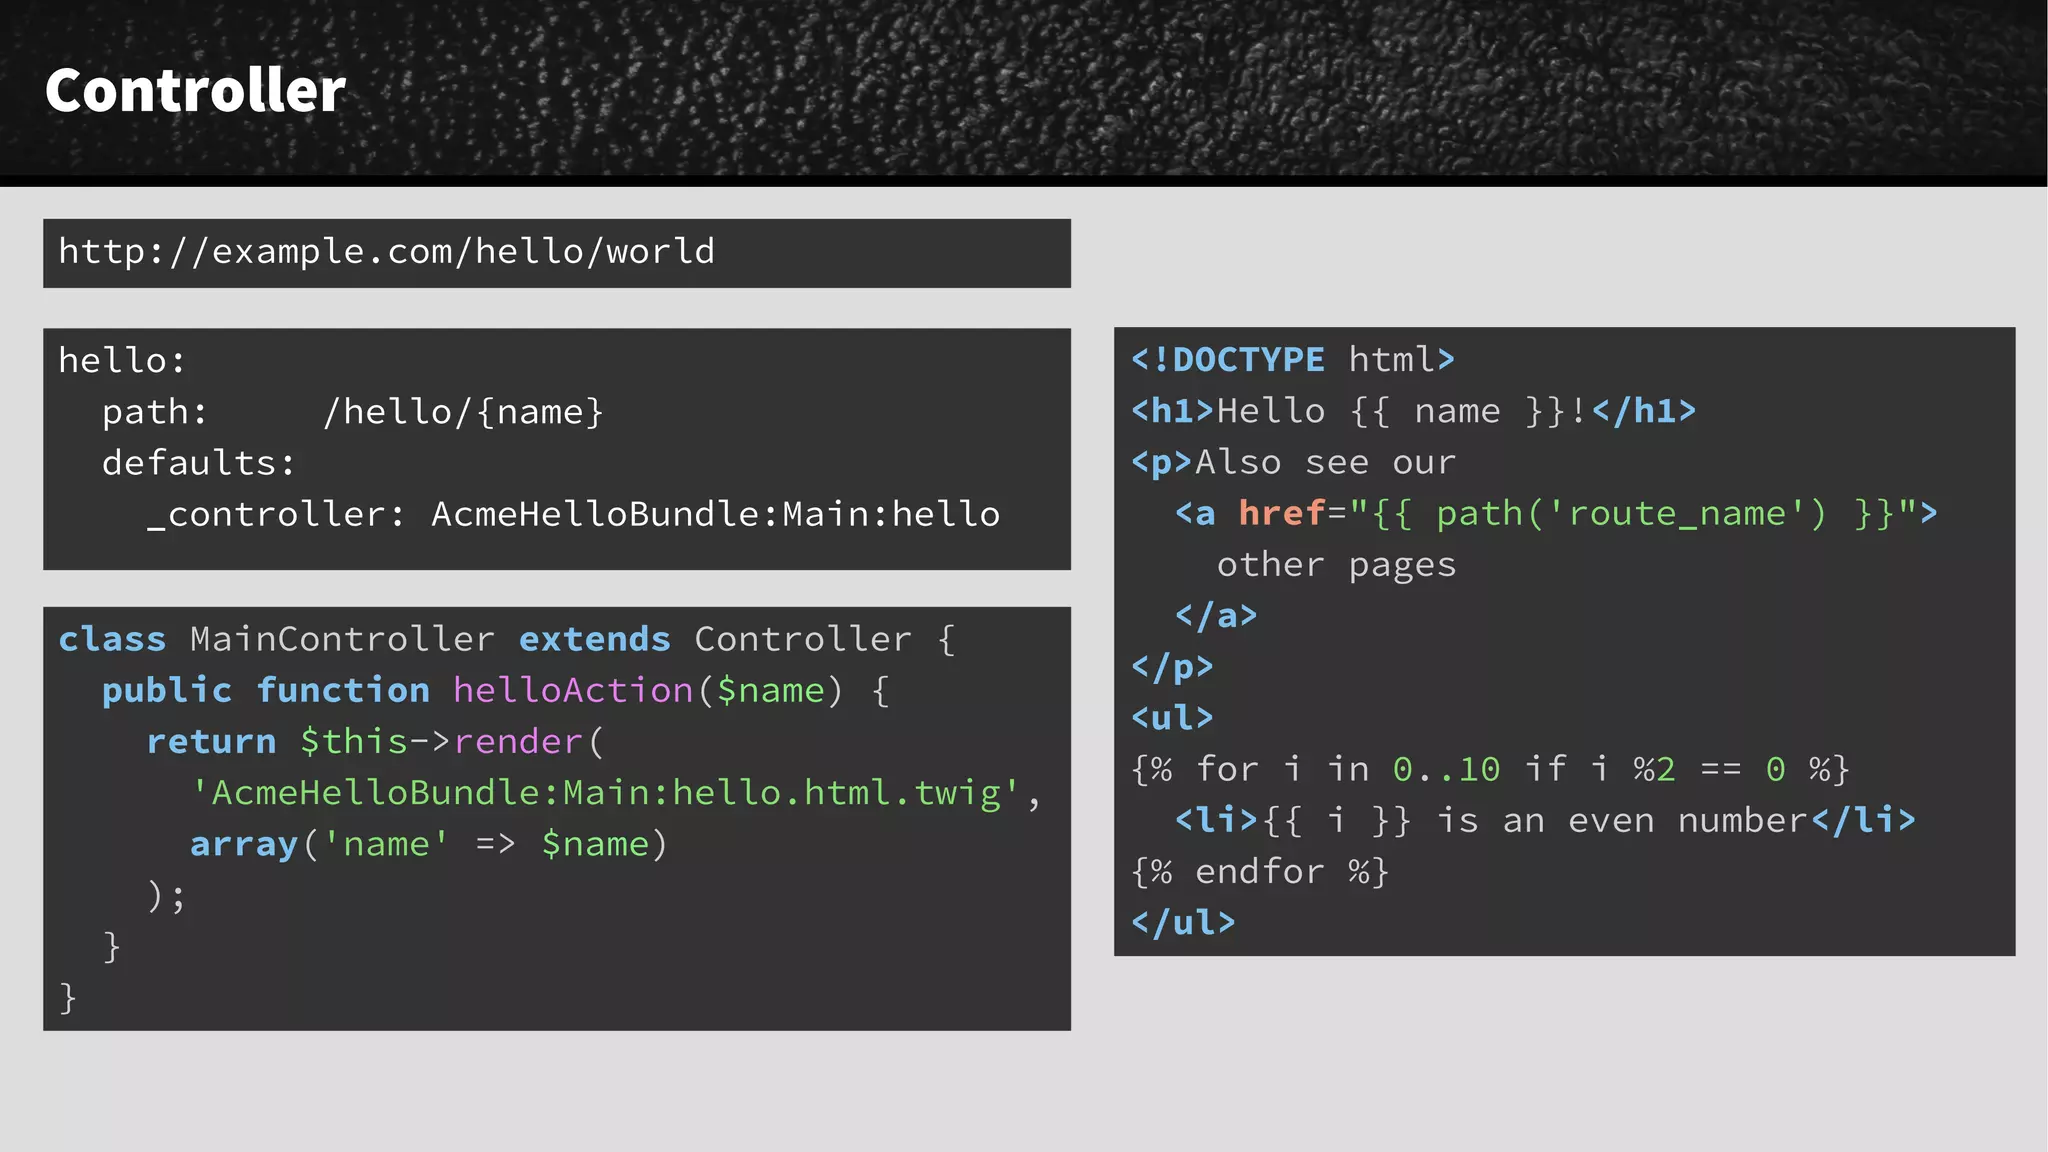Click the '<p>Also see our' line
Screen dimensions: 2048x1152
pos(1294,463)
